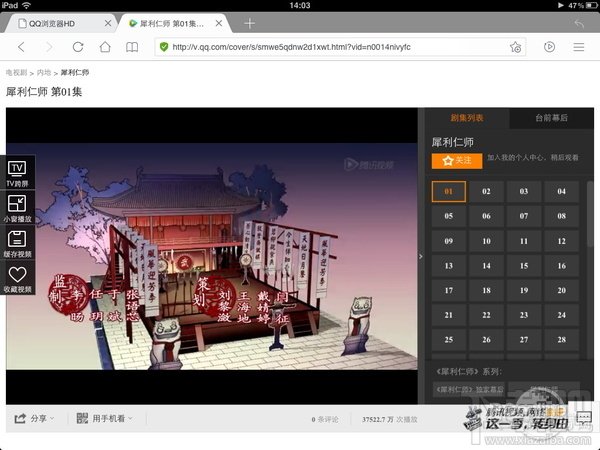Viewport: 600px width, 450px height.
Task: Open the 用手机看 QR dropdown
Action: click(104, 419)
